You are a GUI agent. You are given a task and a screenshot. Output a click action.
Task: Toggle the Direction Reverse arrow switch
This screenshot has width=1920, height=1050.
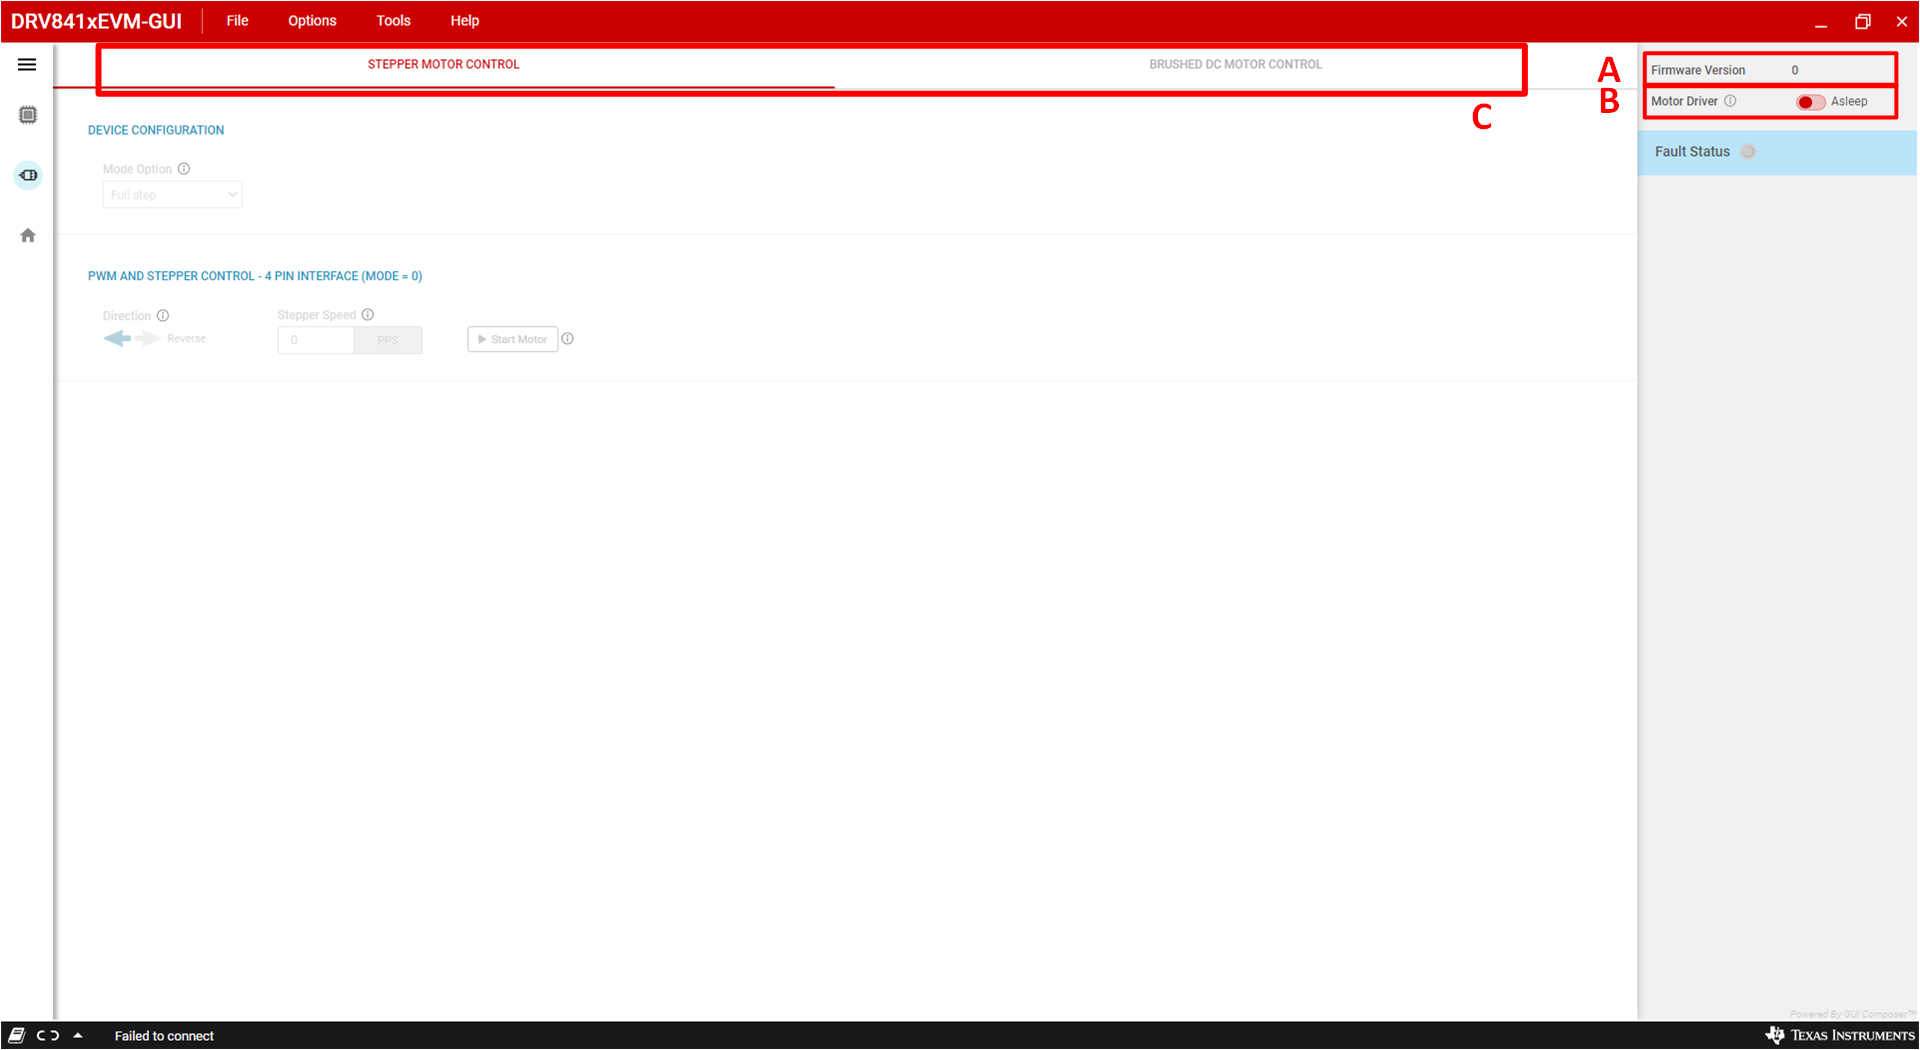click(x=132, y=339)
